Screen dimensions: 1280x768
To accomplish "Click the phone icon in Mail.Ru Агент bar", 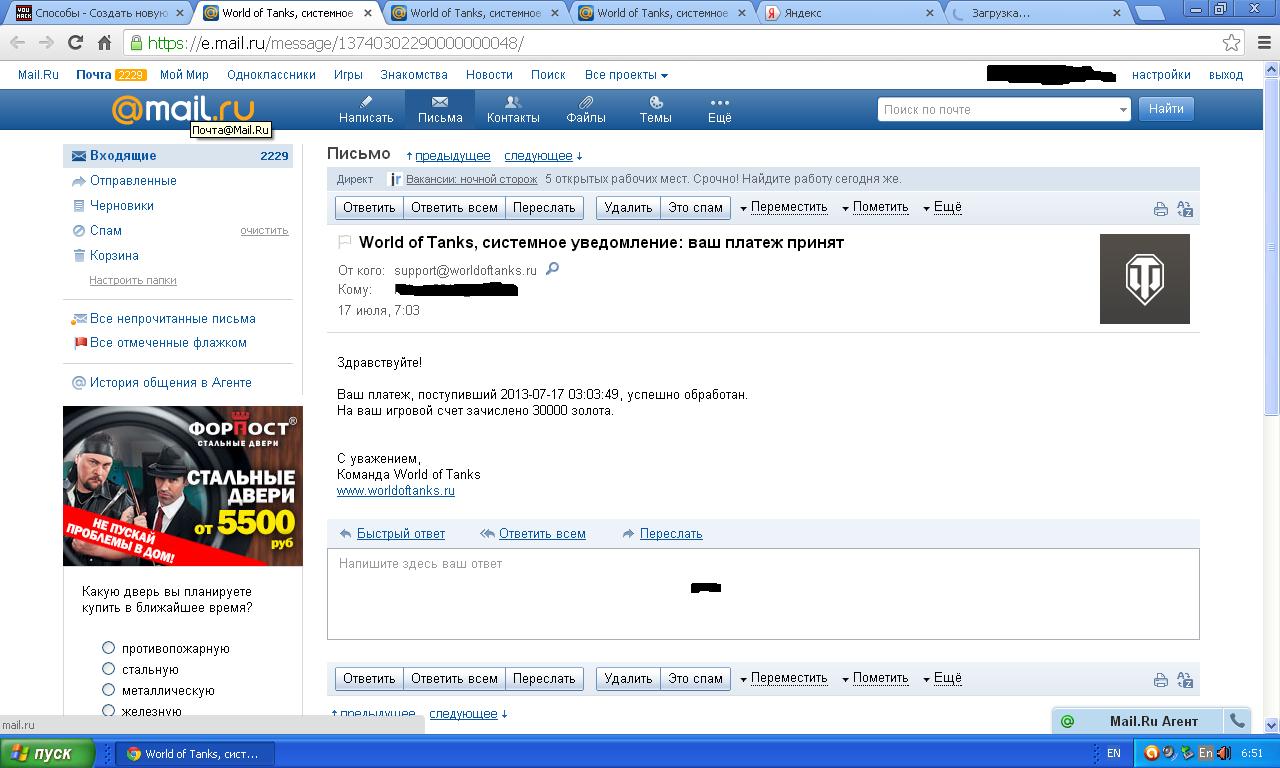I will click(x=1237, y=721).
